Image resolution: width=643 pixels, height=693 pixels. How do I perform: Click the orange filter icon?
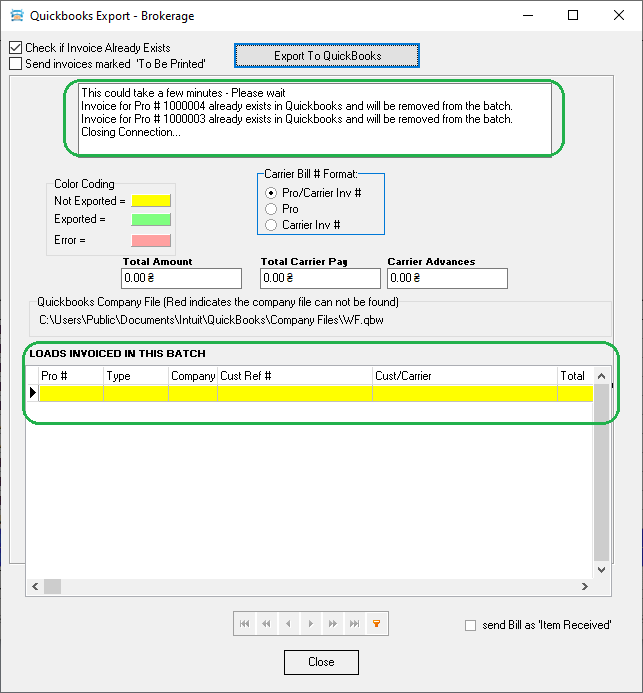(377, 624)
